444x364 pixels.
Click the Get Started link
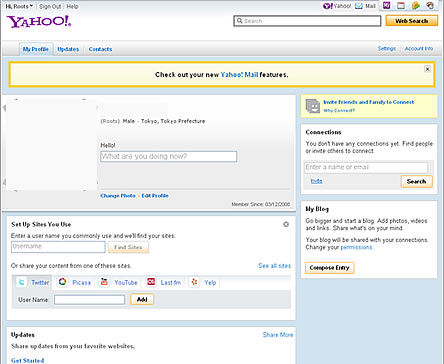point(27,360)
